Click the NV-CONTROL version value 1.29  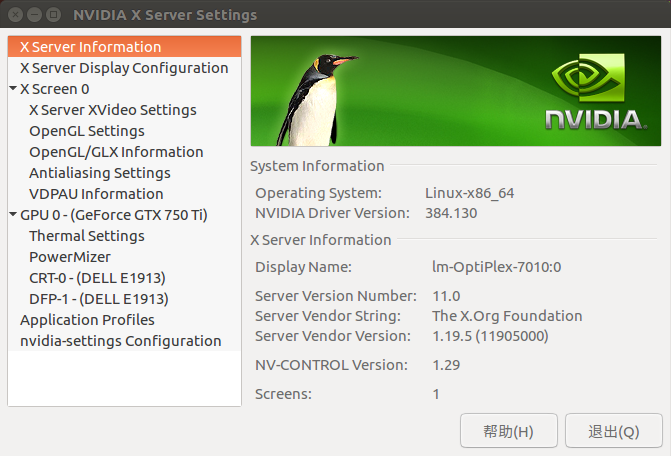tap(446, 365)
